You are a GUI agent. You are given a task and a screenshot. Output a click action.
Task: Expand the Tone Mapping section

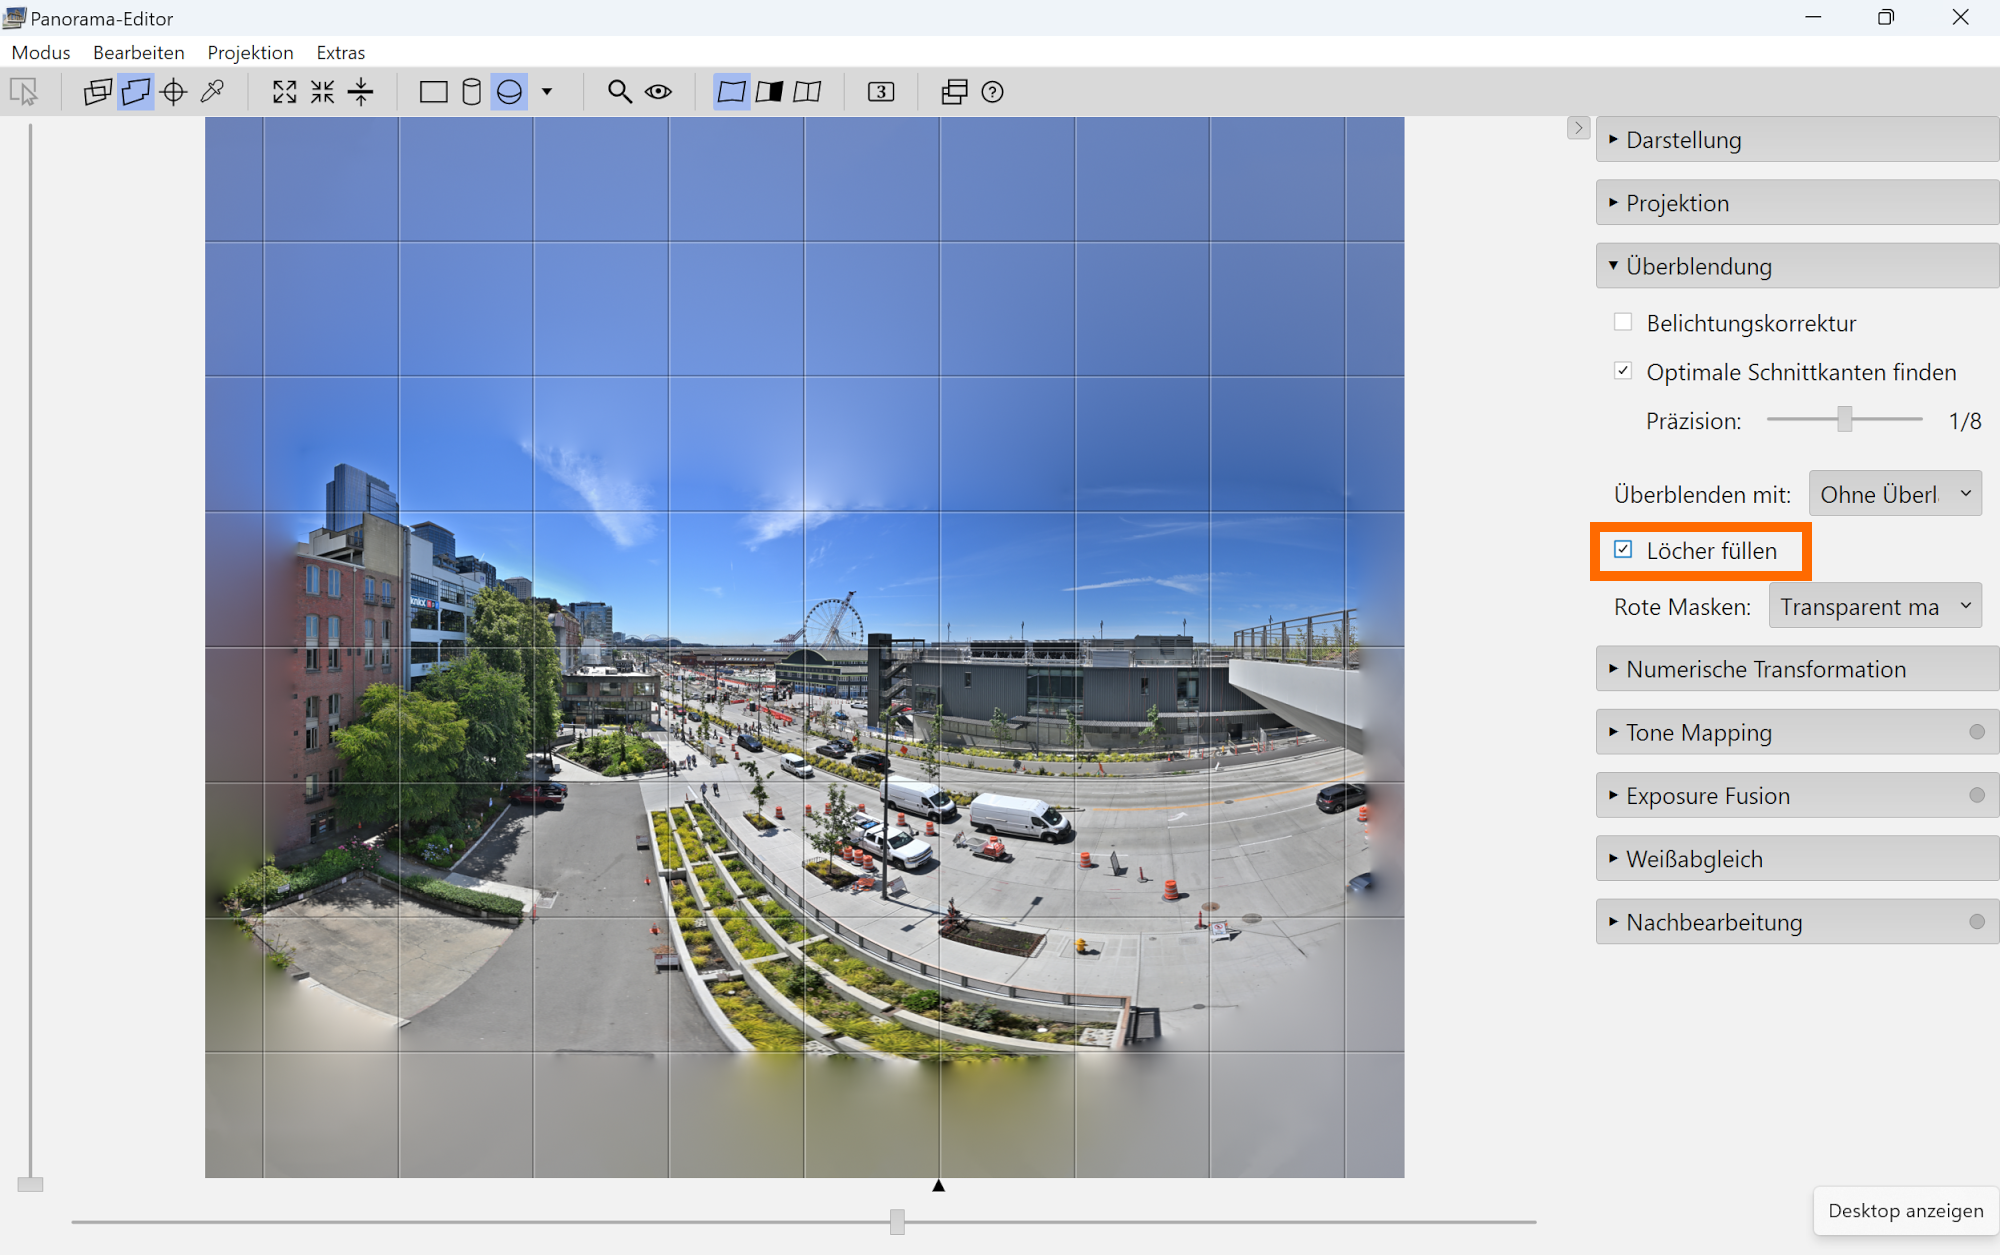pyautogui.click(x=1698, y=732)
